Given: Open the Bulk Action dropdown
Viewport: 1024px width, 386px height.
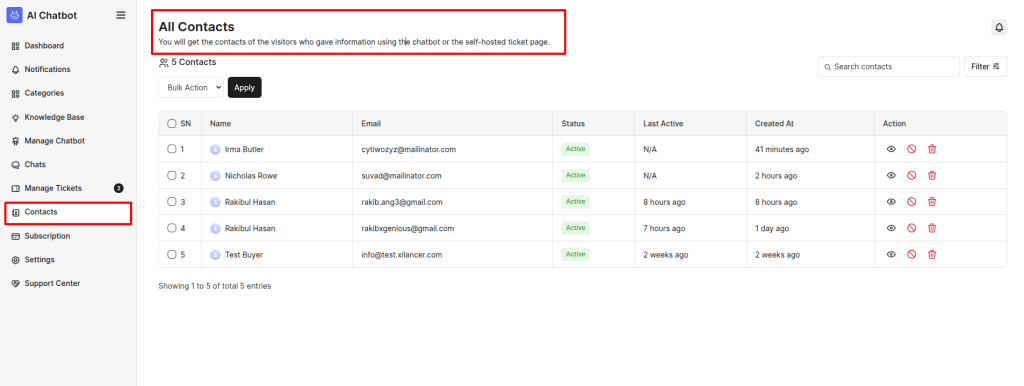Looking at the screenshot, I should pyautogui.click(x=191, y=88).
